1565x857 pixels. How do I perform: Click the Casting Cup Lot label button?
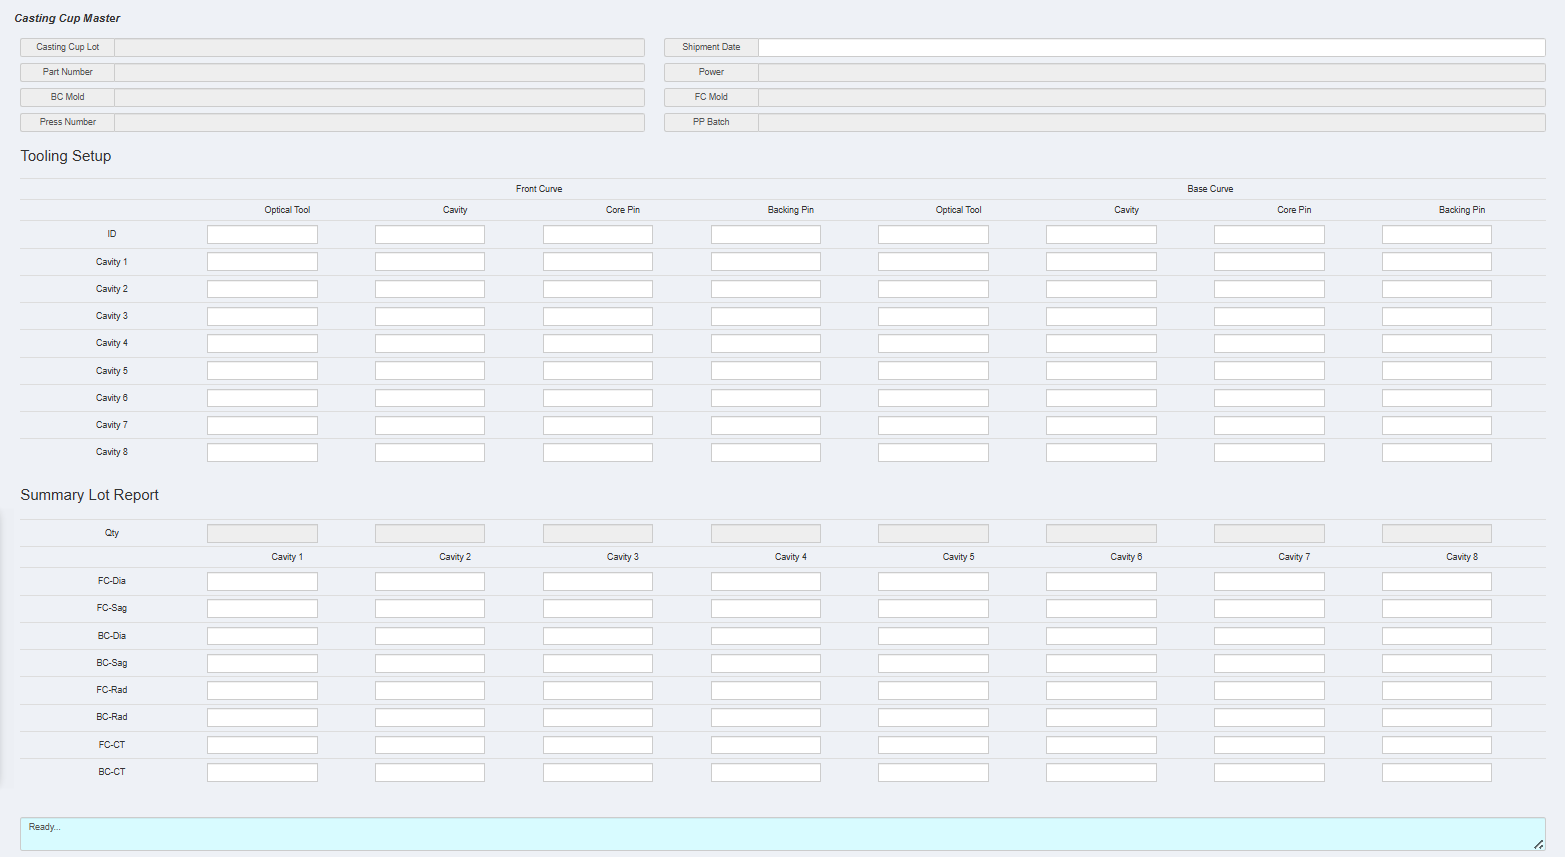click(x=66, y=47)
